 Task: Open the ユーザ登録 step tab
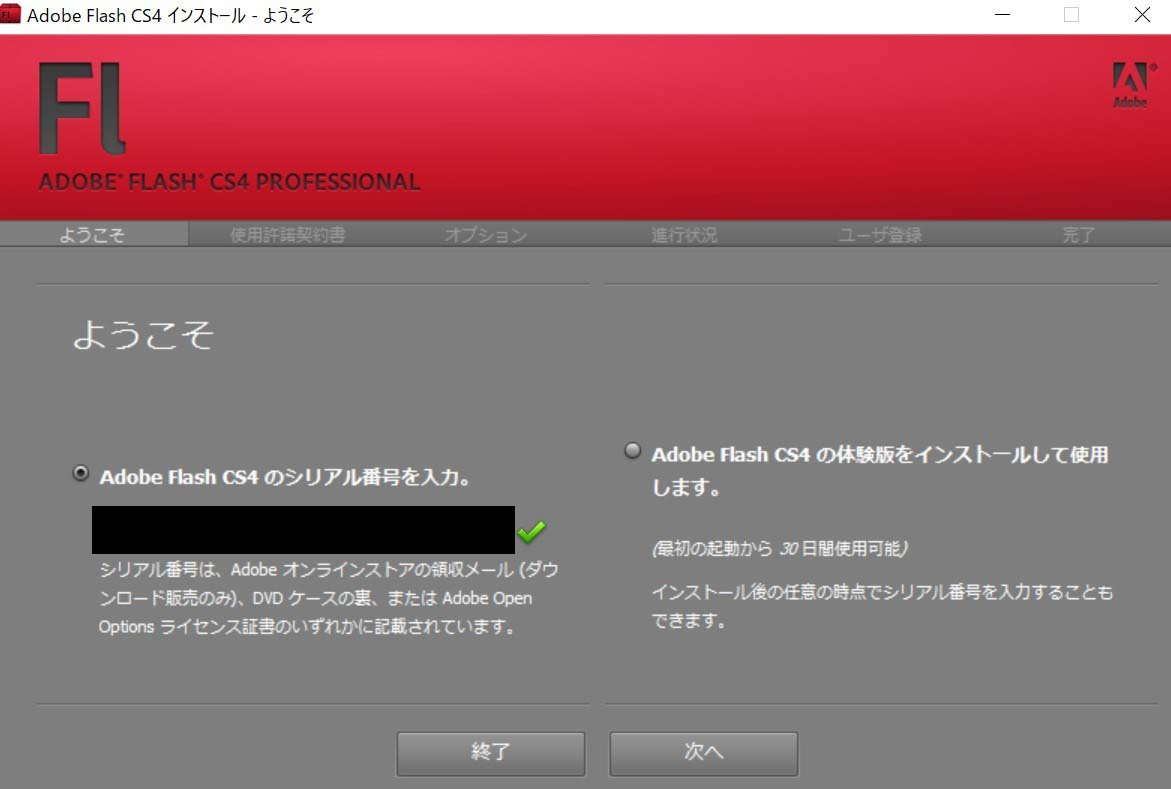880,235
